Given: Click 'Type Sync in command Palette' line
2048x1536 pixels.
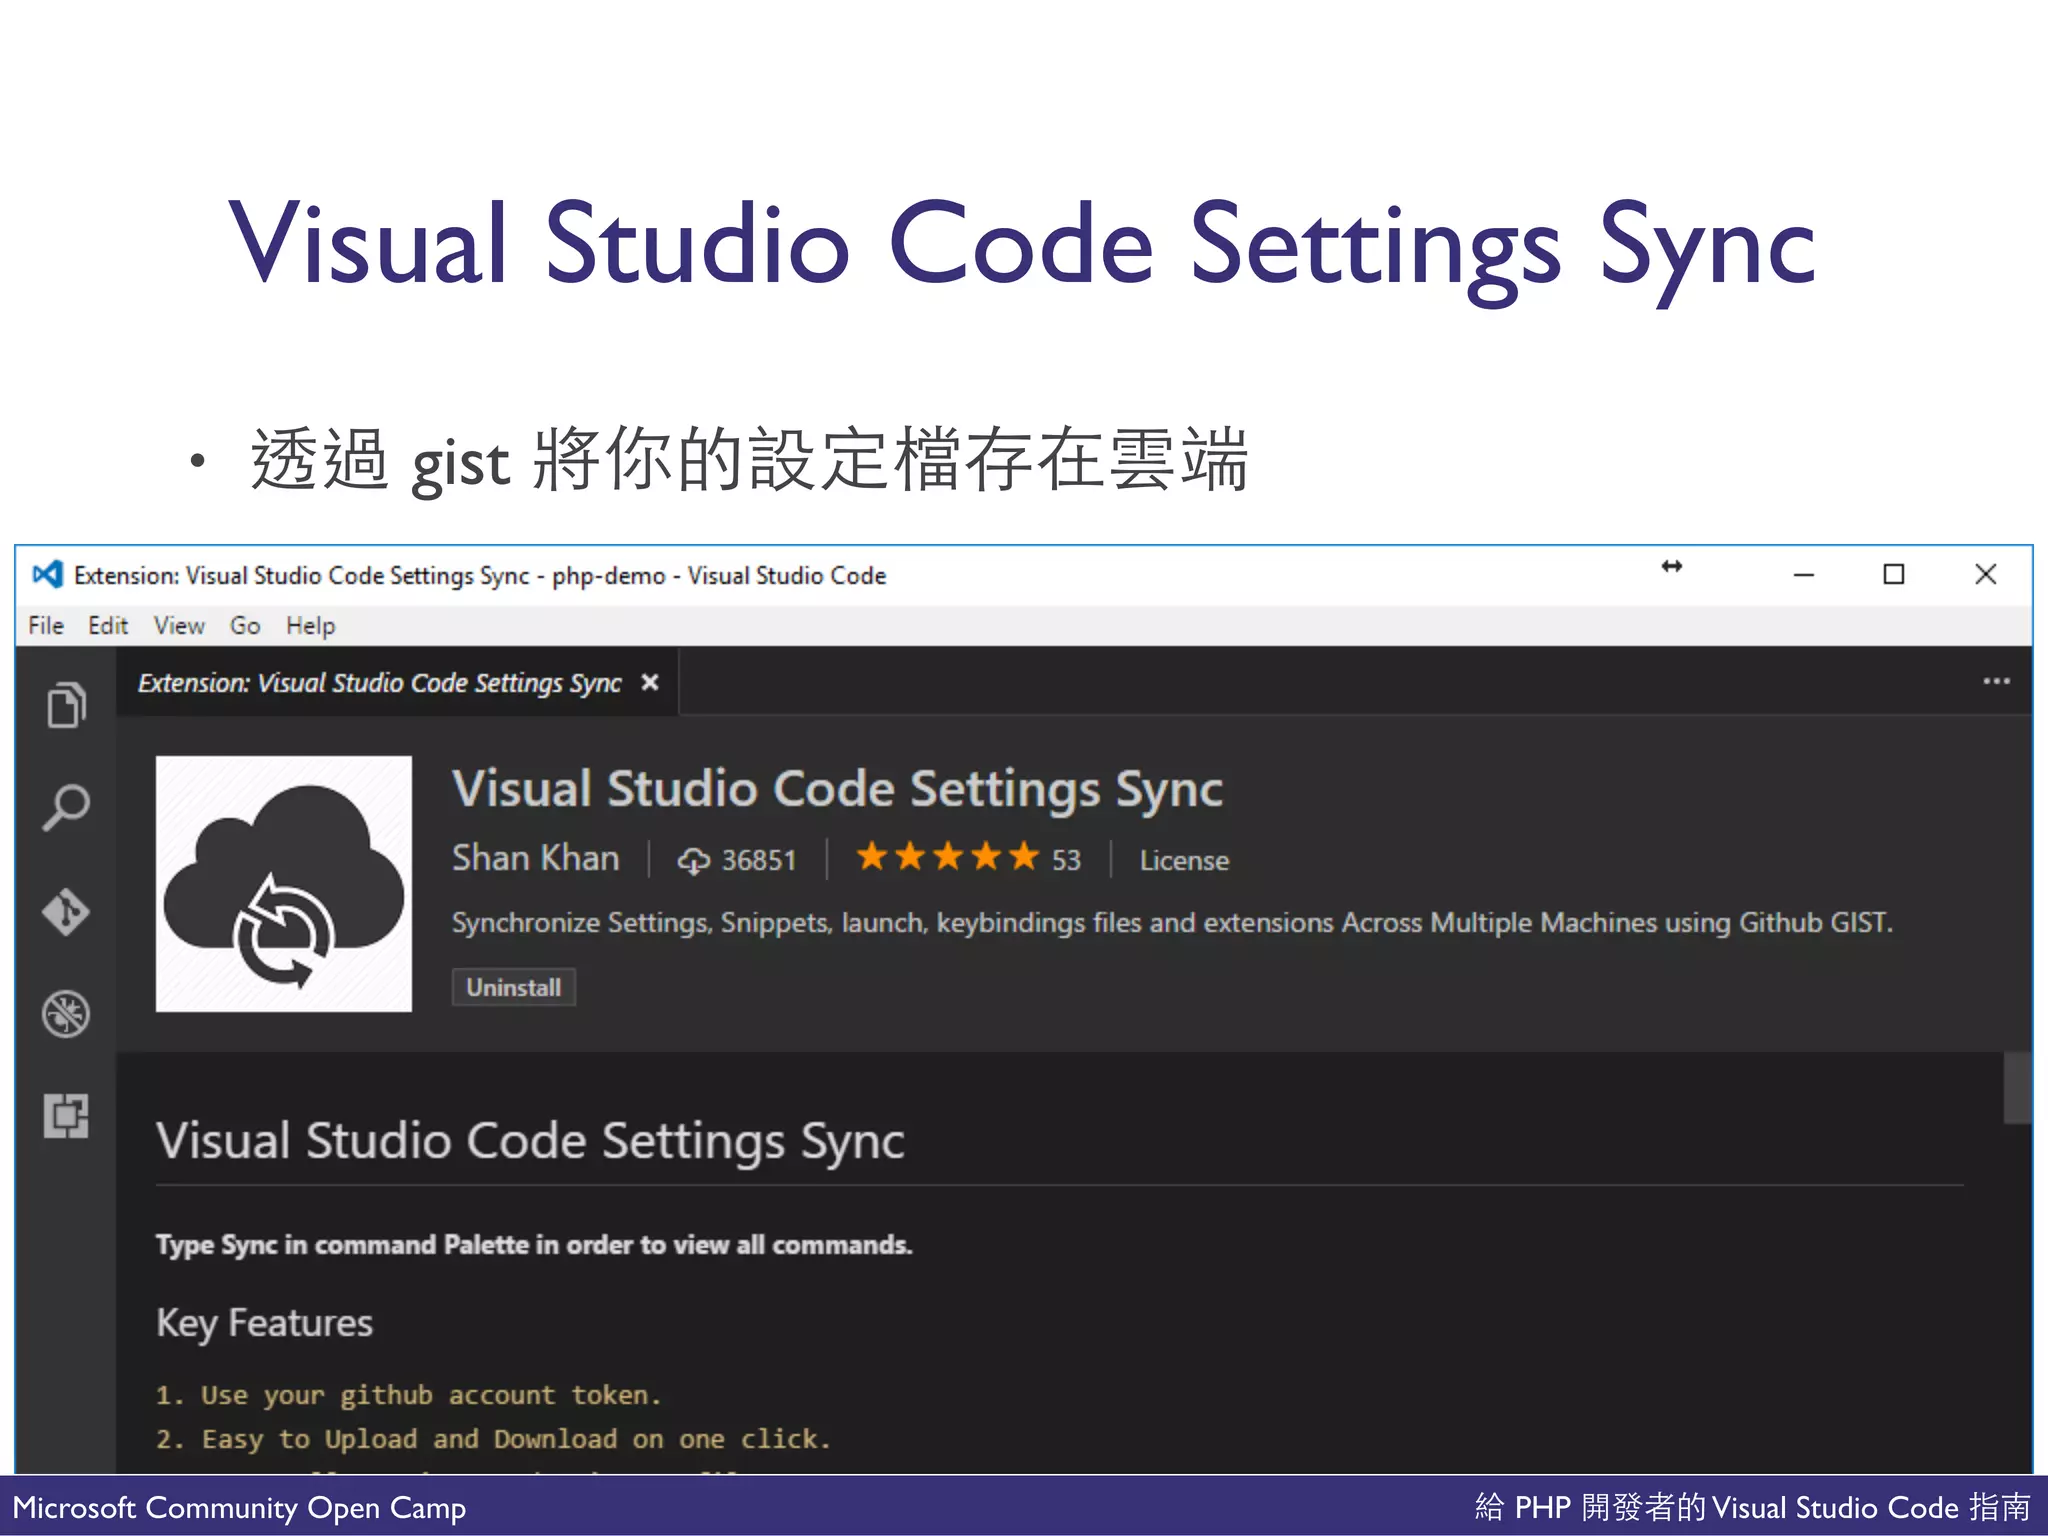Looking at the screenshot, I should [x=534, y=1245].
